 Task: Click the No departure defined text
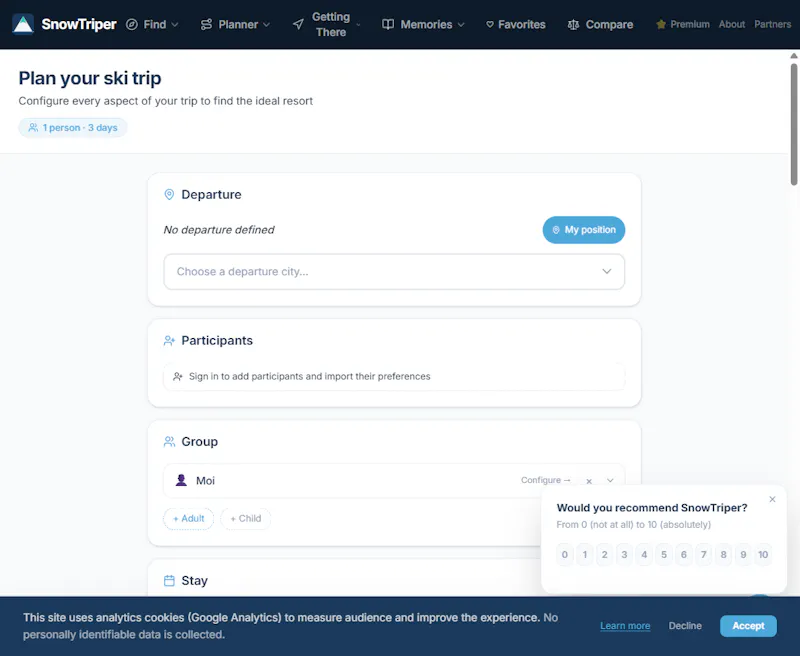tap(219, 230)
